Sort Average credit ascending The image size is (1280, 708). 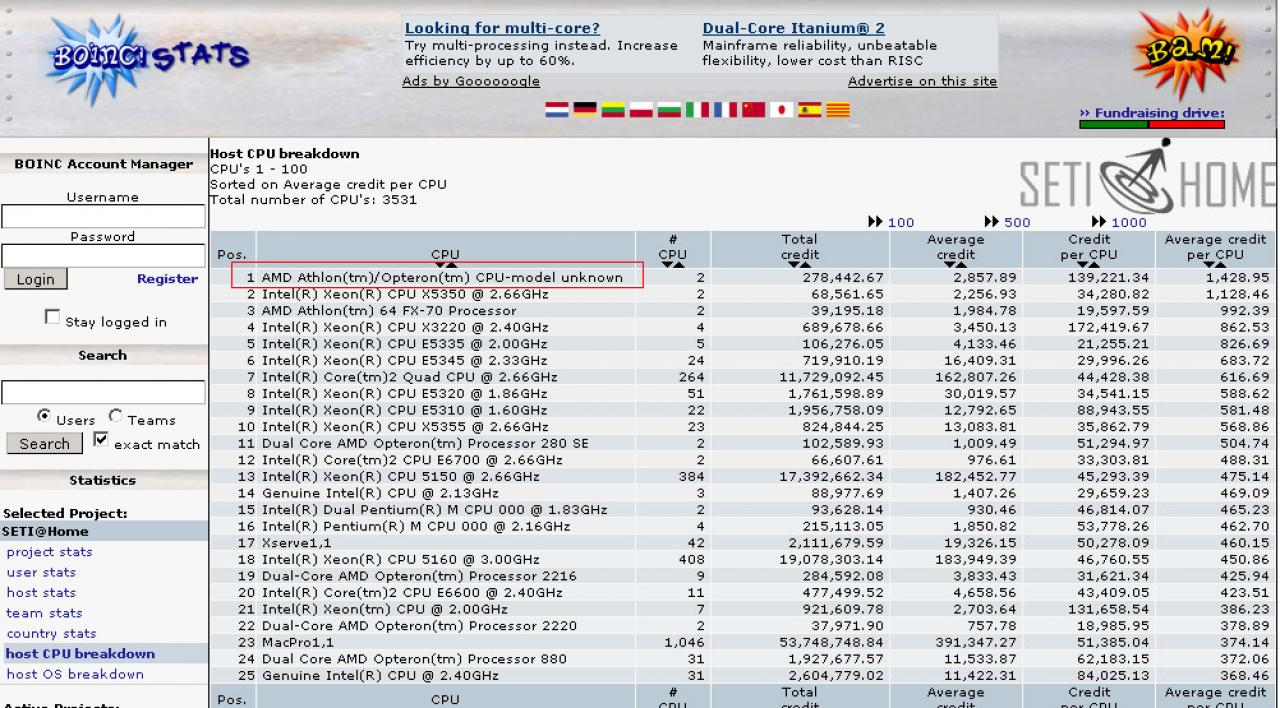[960, 265]
